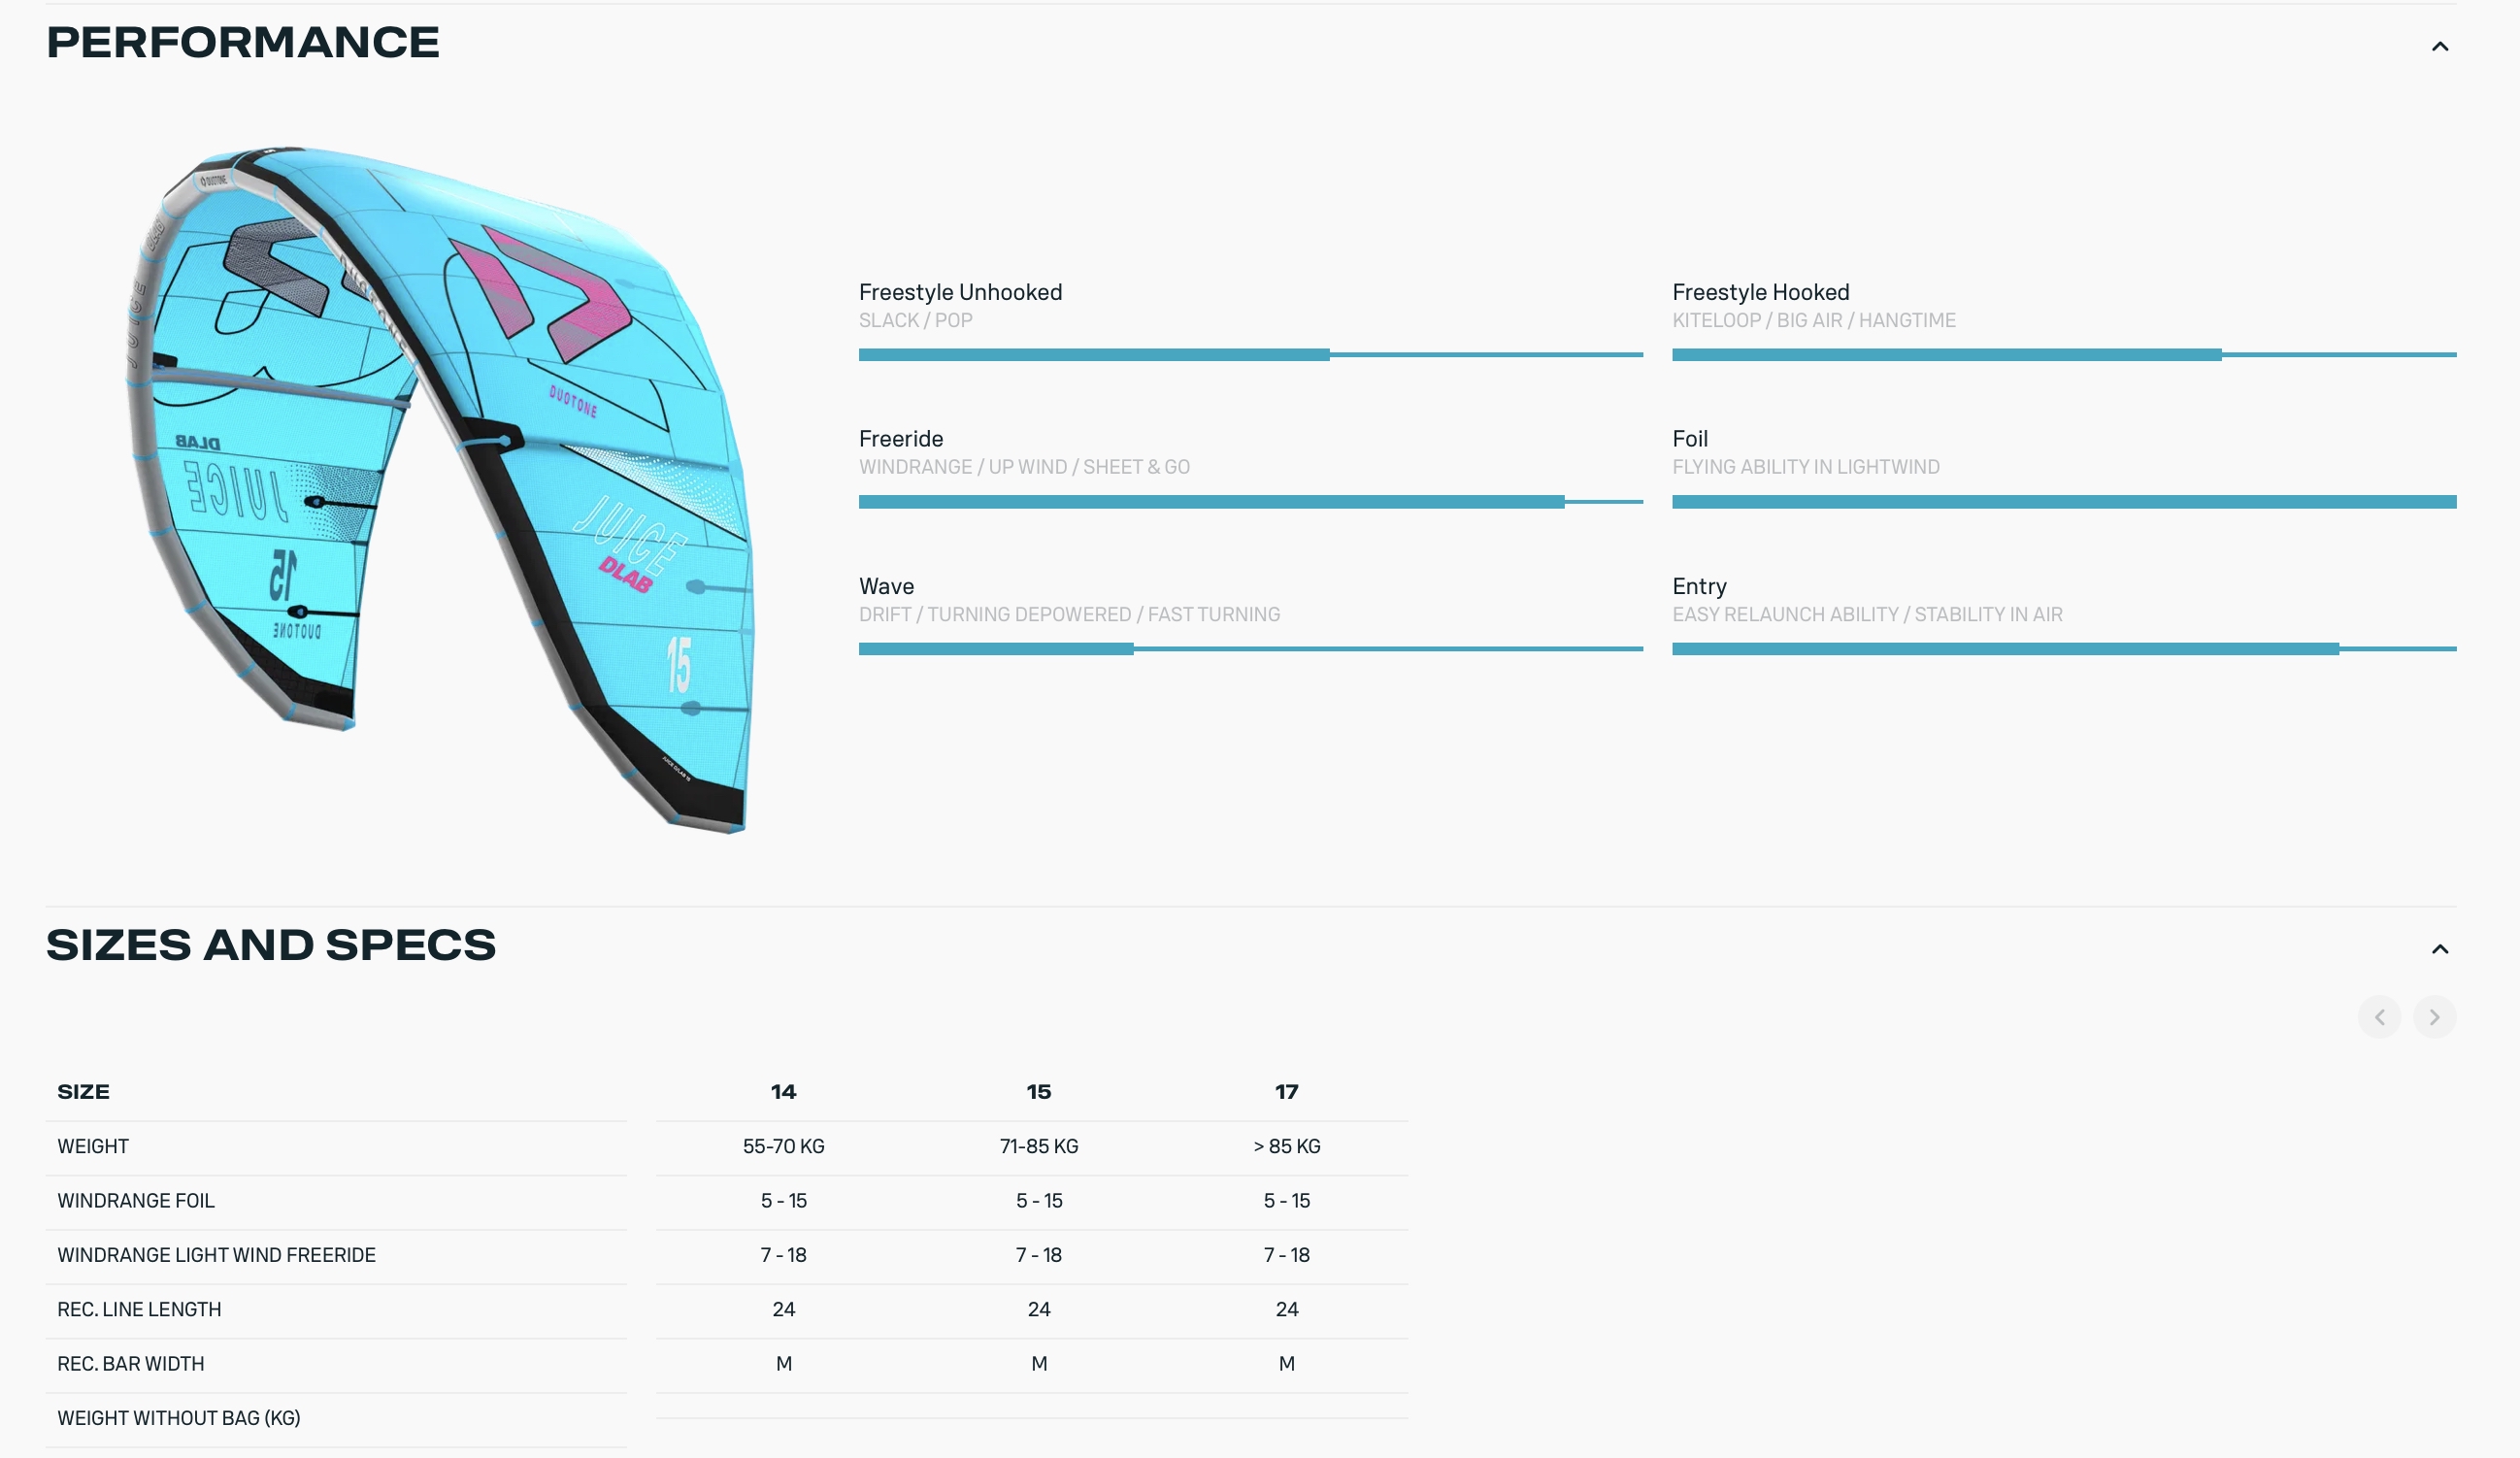The width and height of the screenshot is (2520, 1458).
Task: Click DRIFT / TURNING DEPOWERED text
Action: (995, 614)
